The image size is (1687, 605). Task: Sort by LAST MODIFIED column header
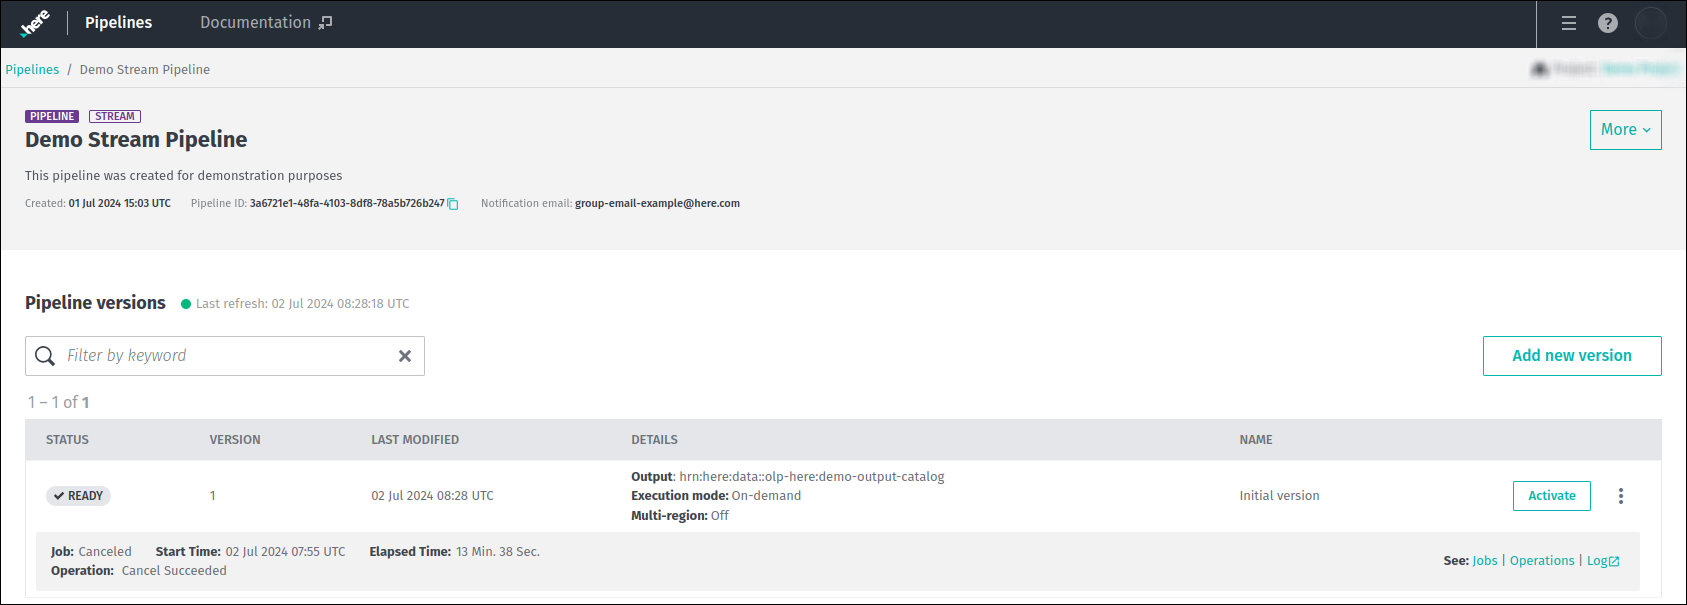(415, 440)
